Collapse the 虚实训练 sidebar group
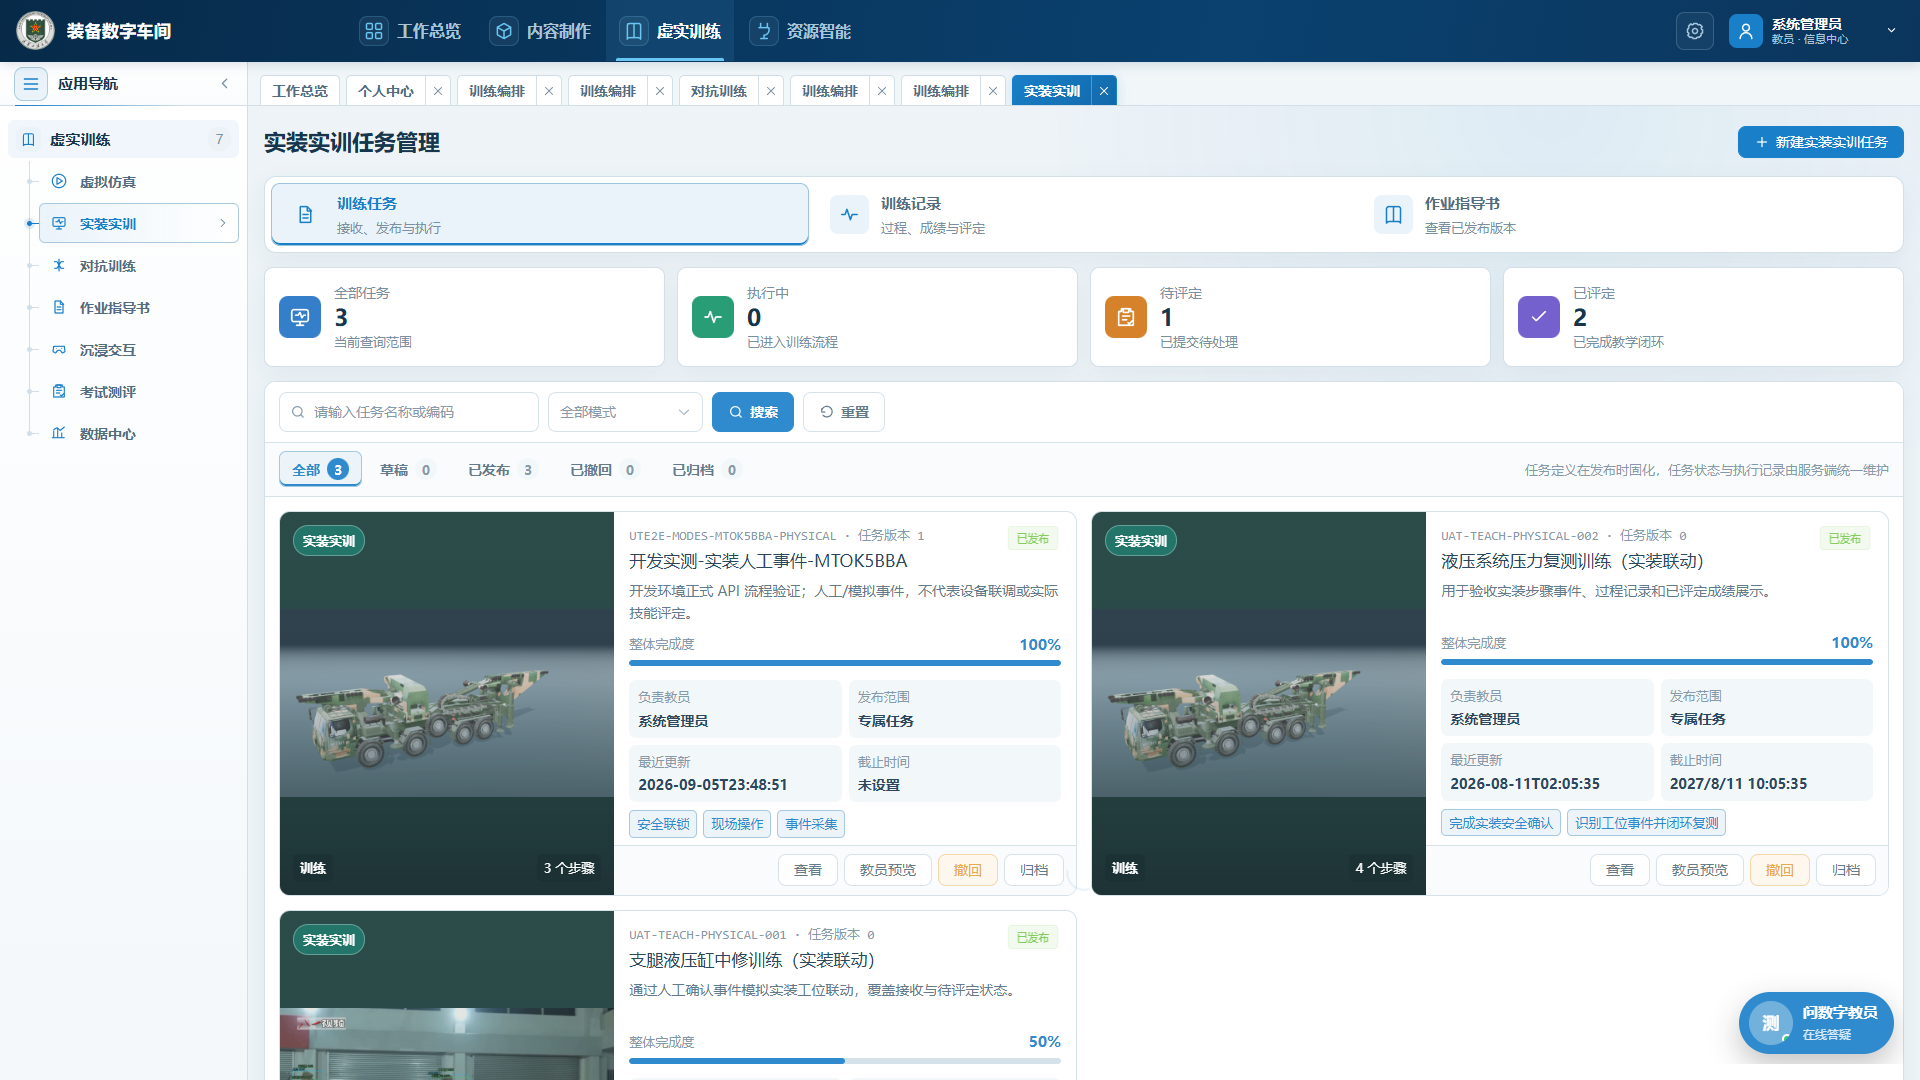This screenshot has width=1920, height=1080. [x=123, y=139]
